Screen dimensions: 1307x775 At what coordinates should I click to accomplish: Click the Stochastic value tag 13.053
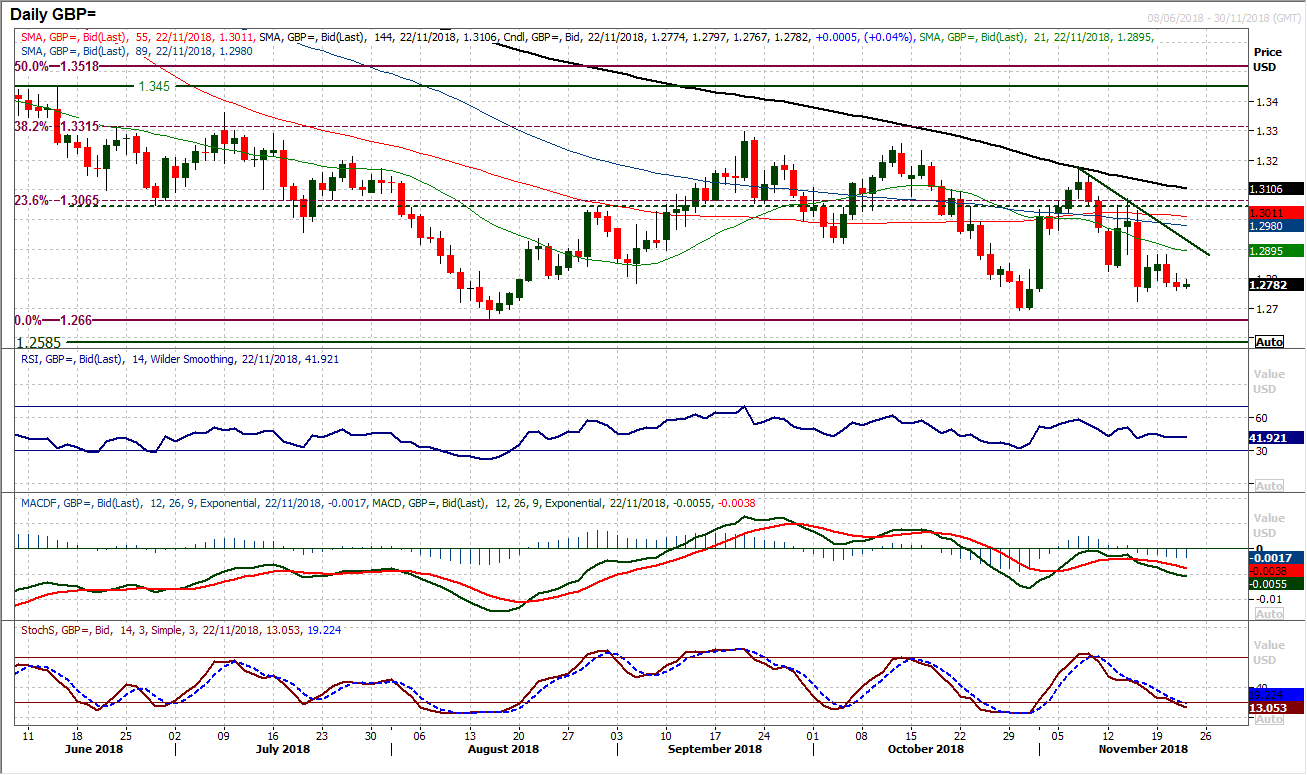[1276, 707]
